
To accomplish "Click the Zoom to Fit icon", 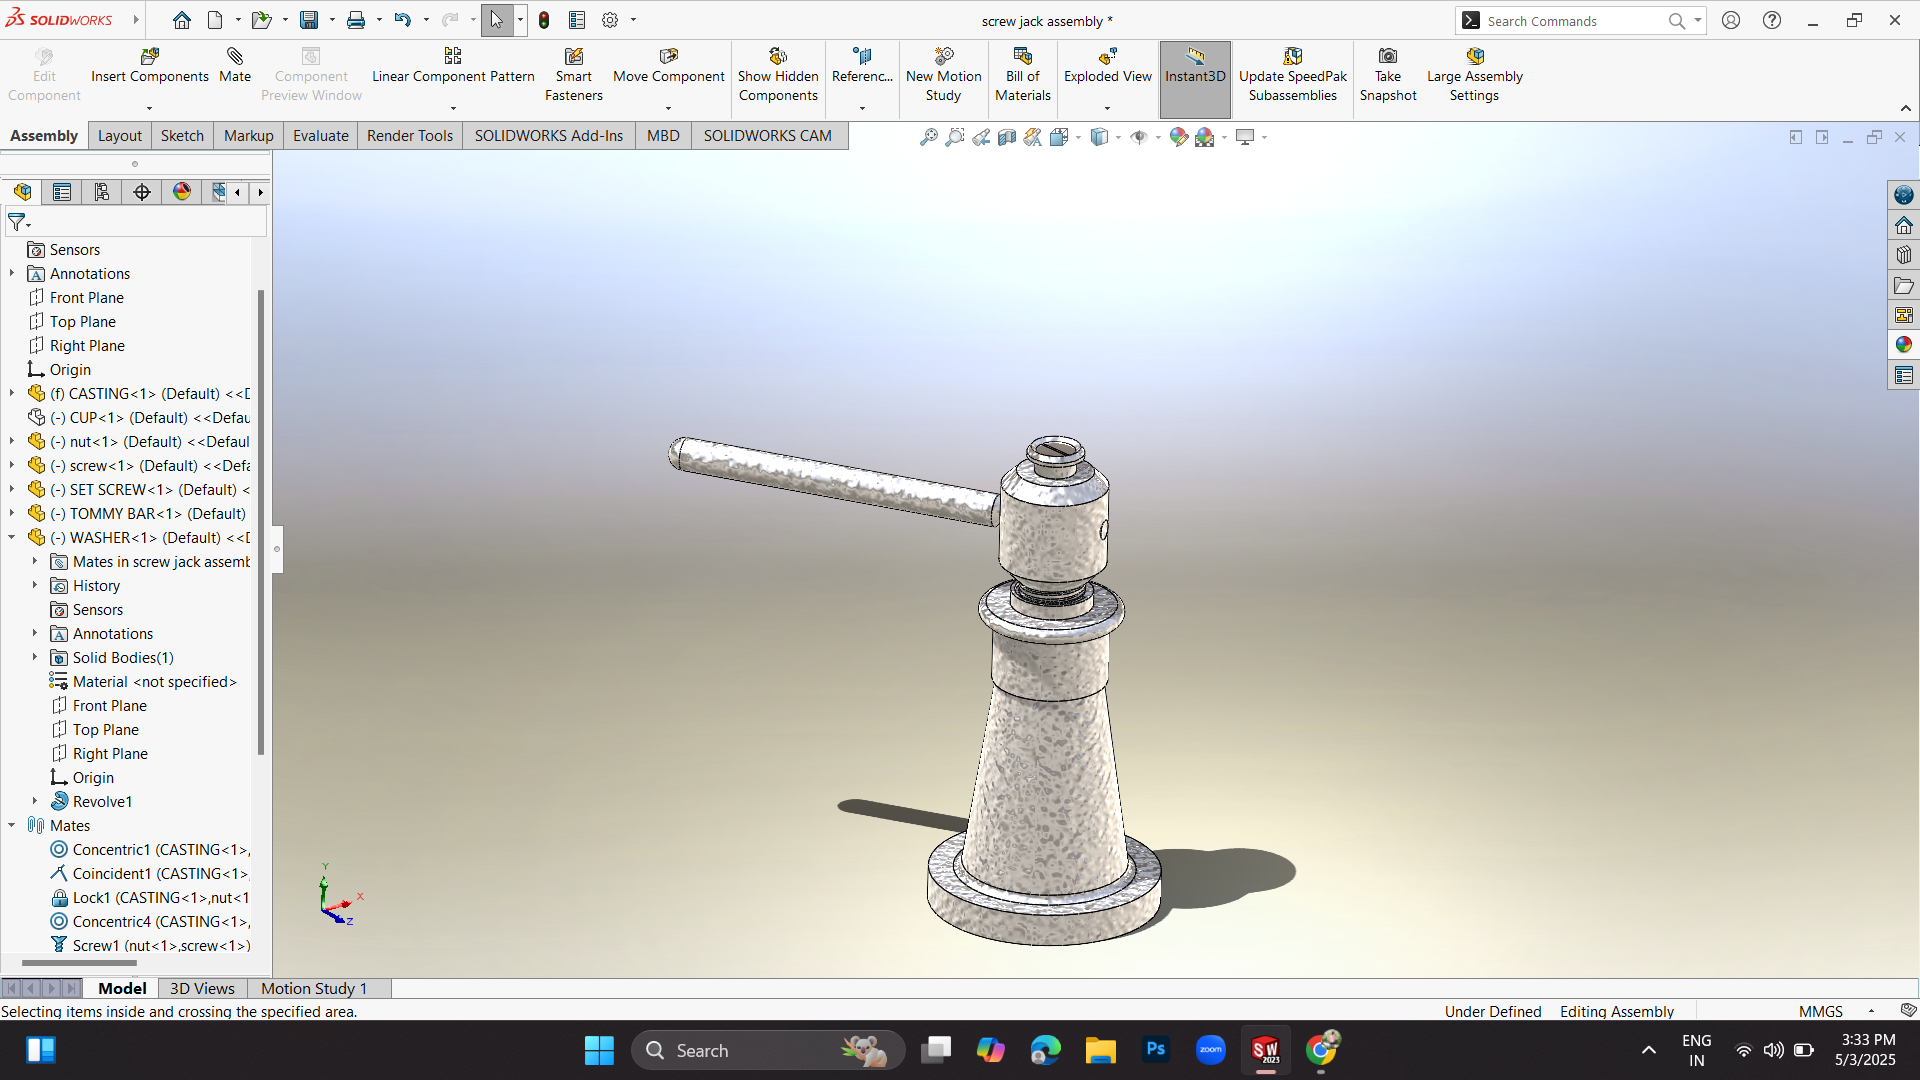I will 929,137.
